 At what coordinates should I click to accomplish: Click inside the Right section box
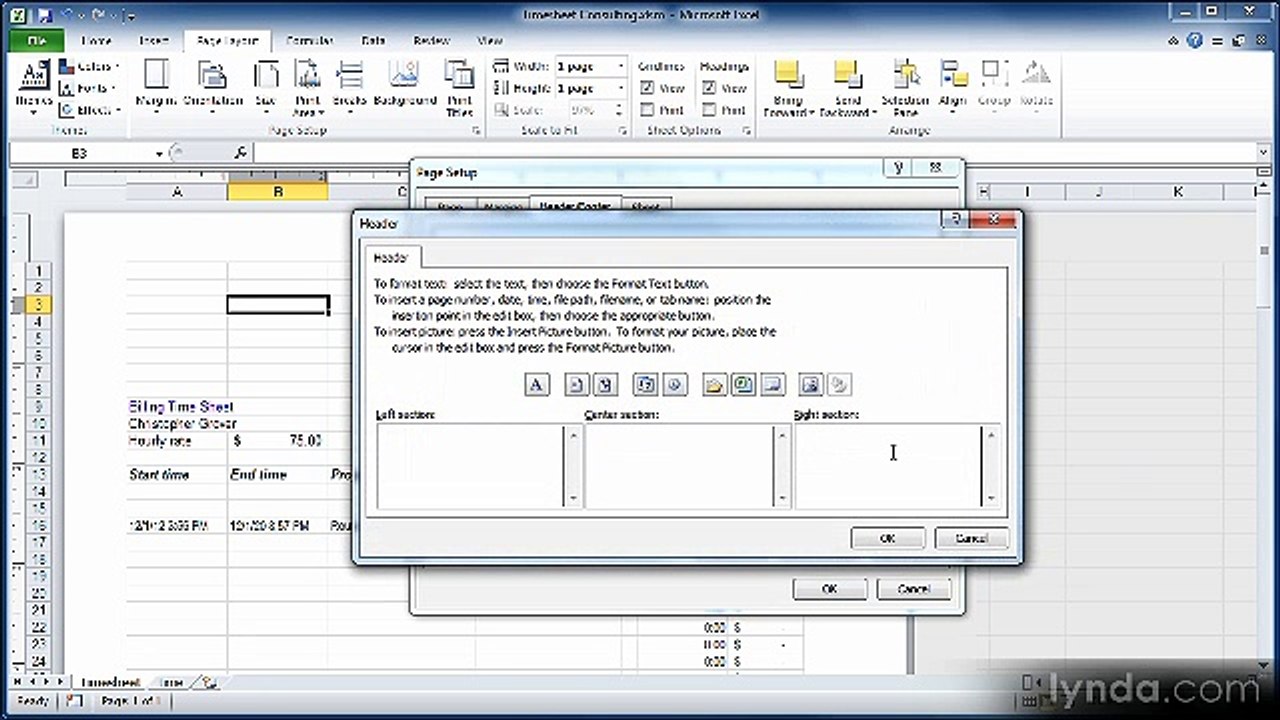(x=888, y=465)
